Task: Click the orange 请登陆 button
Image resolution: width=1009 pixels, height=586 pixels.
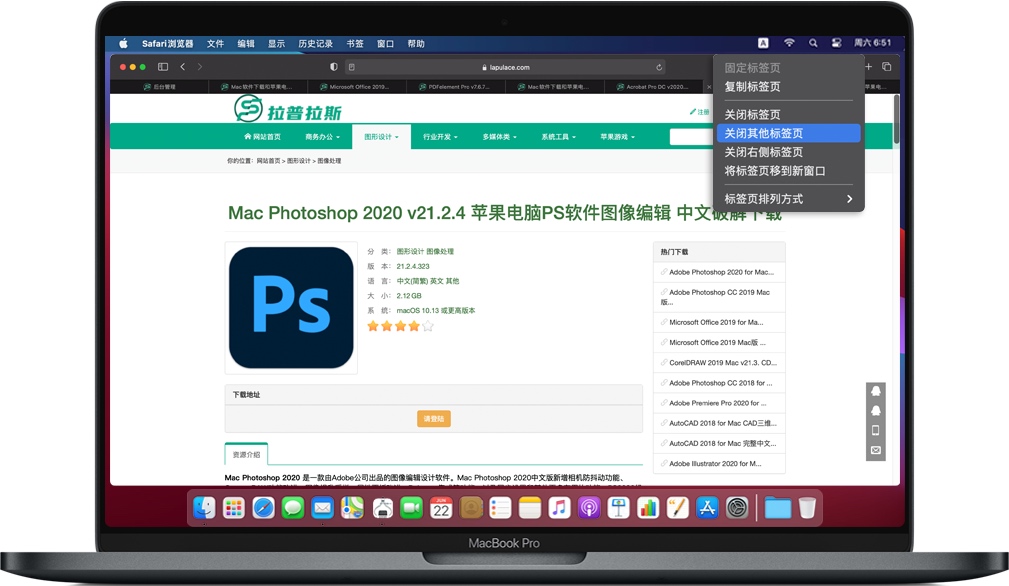Action: point(433,419)
